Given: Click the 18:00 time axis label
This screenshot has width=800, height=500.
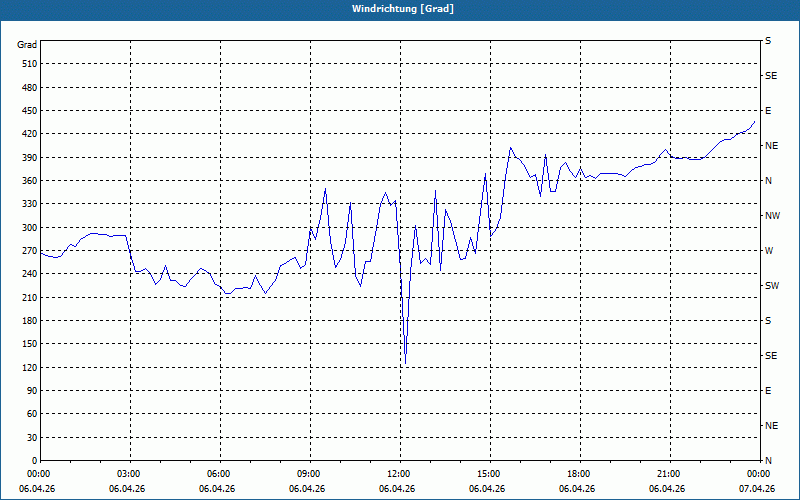Looking at the screenshot, I should click(580, 474).
